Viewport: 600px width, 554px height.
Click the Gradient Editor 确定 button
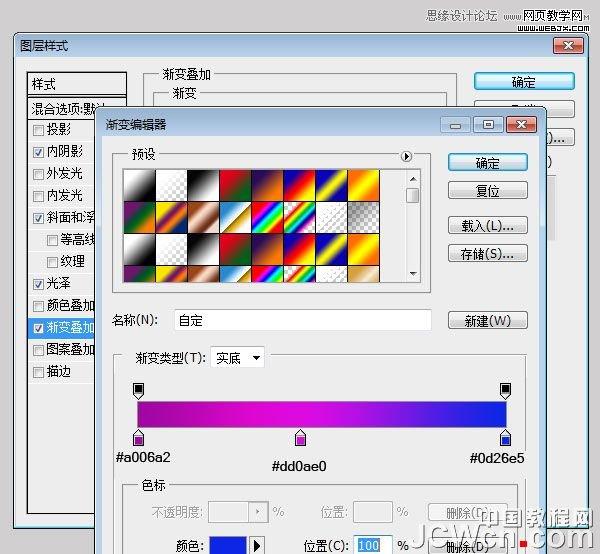point(488,163)
